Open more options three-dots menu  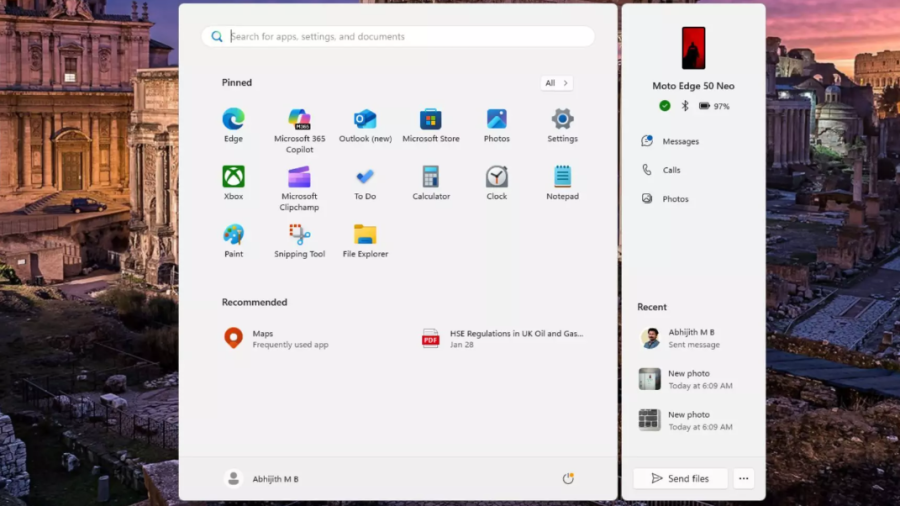[743, 478]
